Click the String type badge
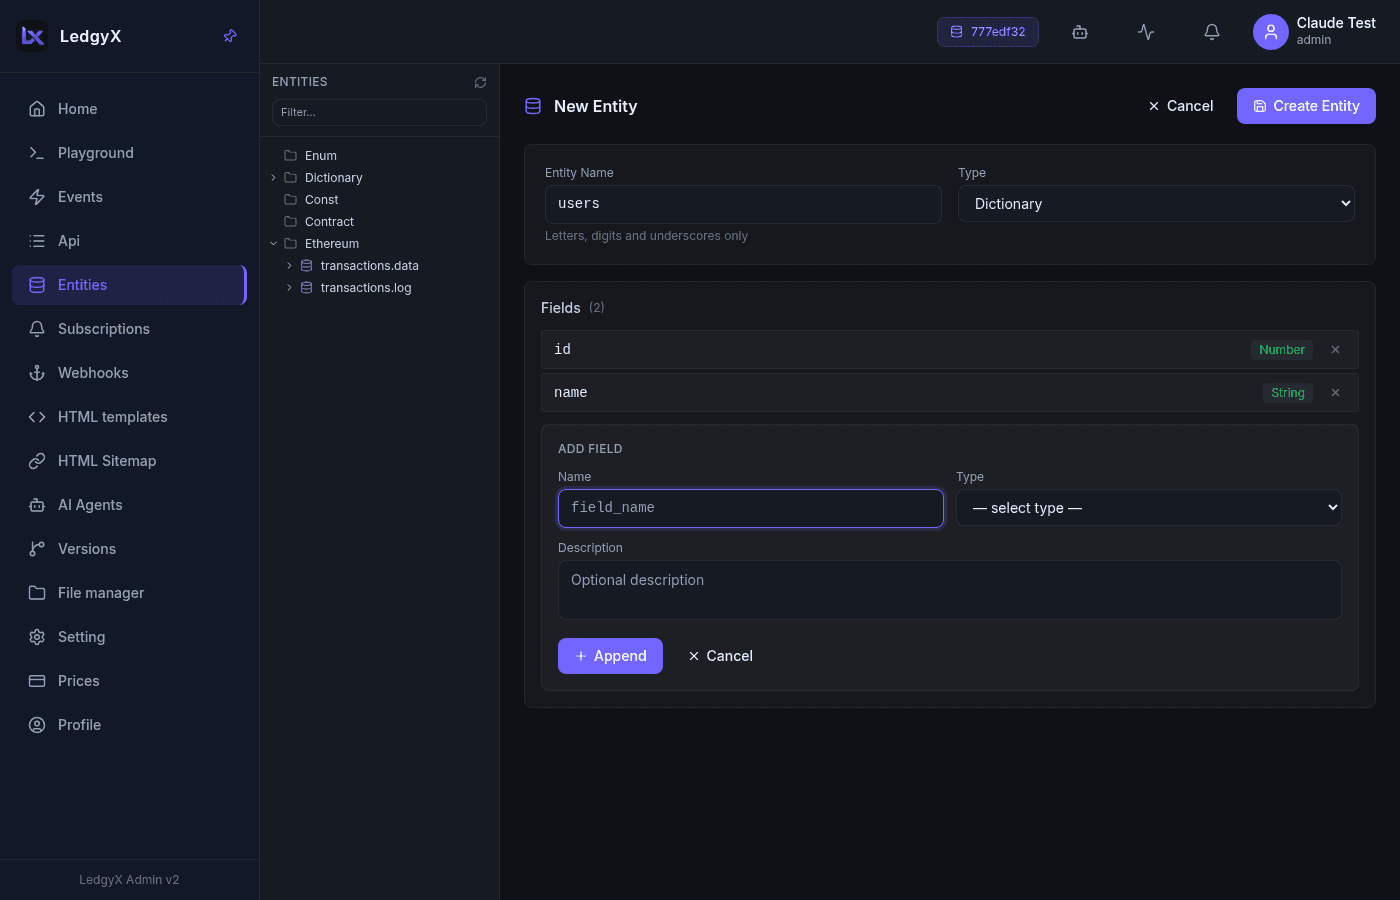 (1288, 393)
